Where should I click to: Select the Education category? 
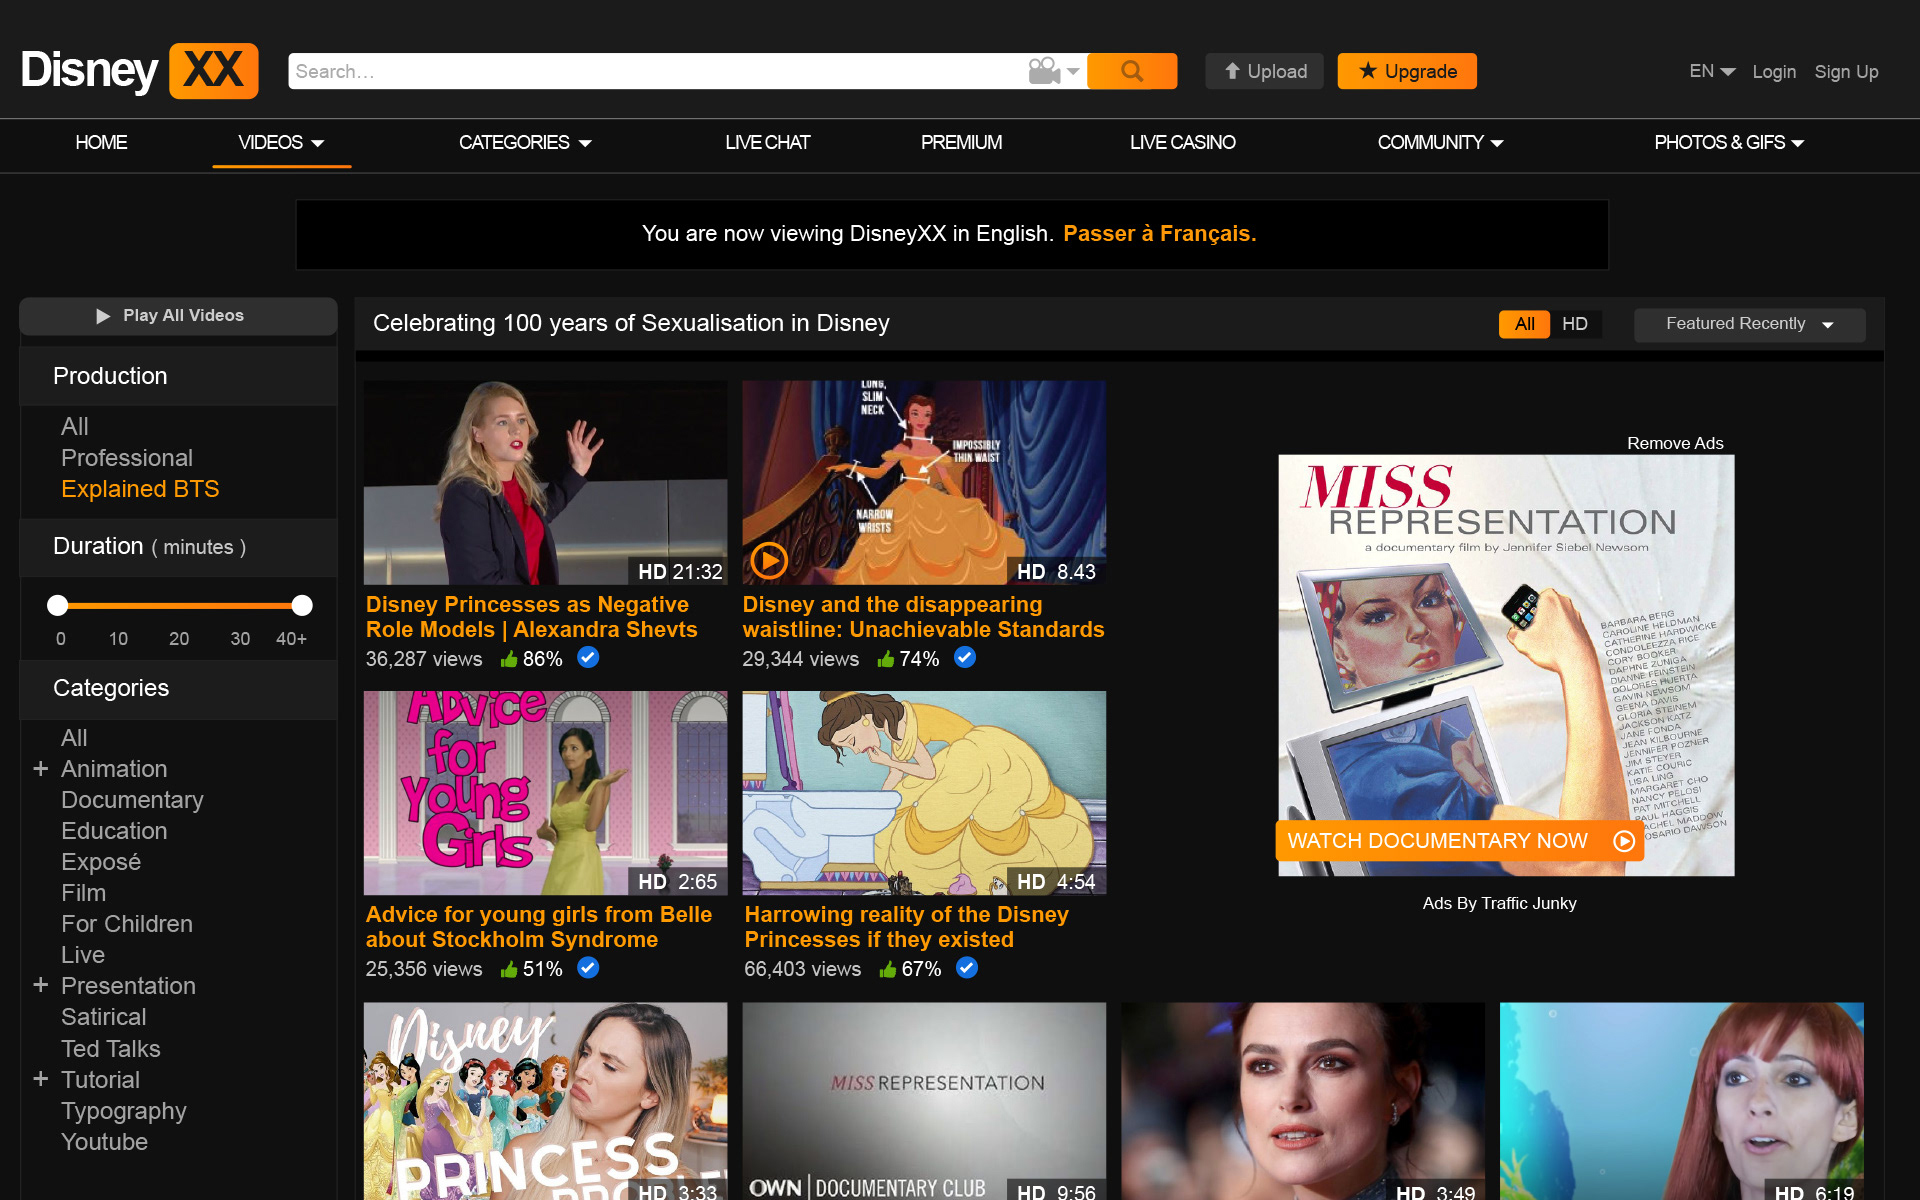[114, 831]
